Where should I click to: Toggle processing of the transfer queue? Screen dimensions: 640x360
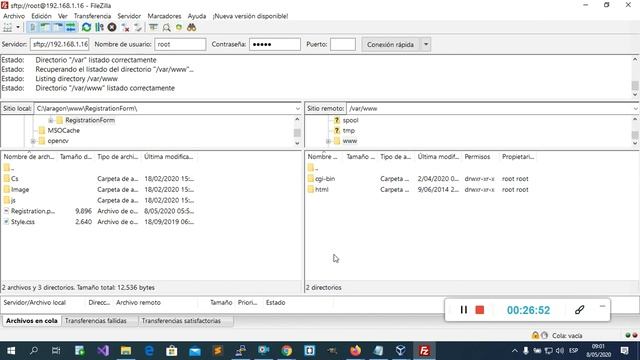[99, 27]
